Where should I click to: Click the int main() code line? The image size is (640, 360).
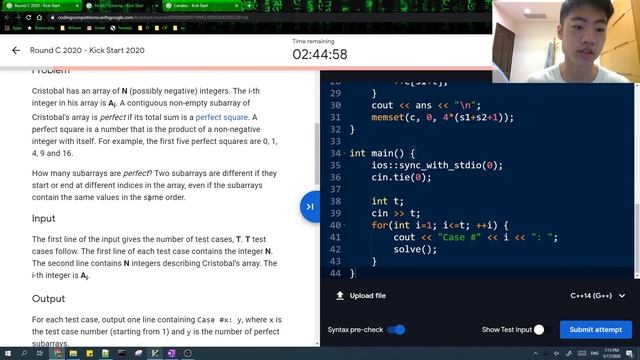[x=382, y=153]
